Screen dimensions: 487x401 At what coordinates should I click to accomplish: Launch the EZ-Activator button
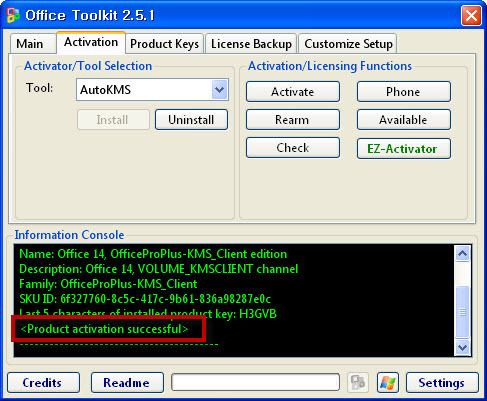pyautogui.click(x=404, y=148)
